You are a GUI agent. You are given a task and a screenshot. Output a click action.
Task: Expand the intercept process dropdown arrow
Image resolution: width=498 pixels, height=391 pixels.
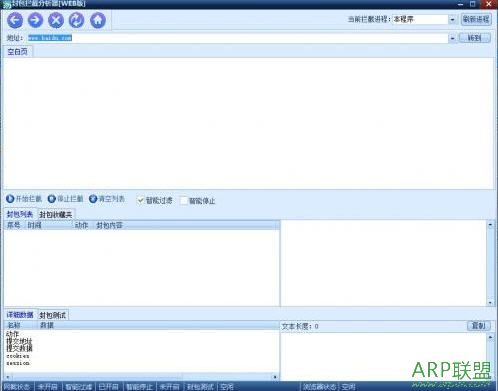452,20
